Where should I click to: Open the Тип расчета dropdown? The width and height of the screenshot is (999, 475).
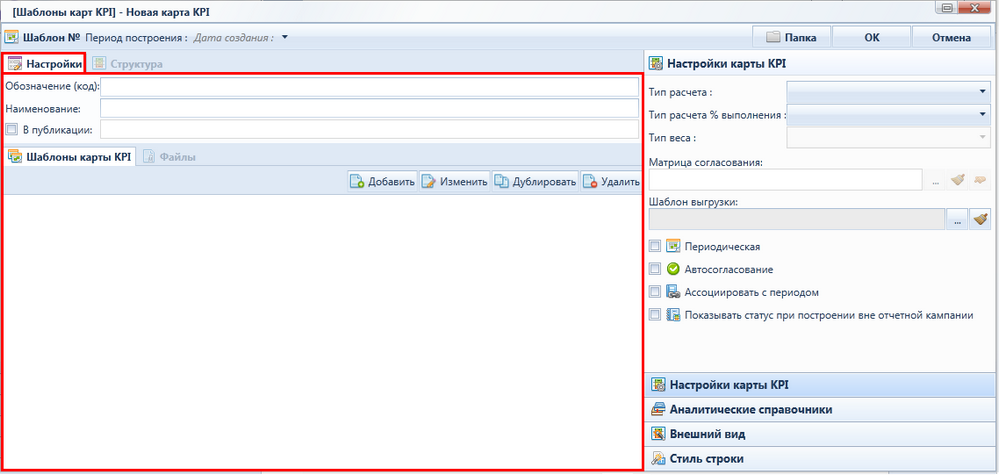click(888, 92)
